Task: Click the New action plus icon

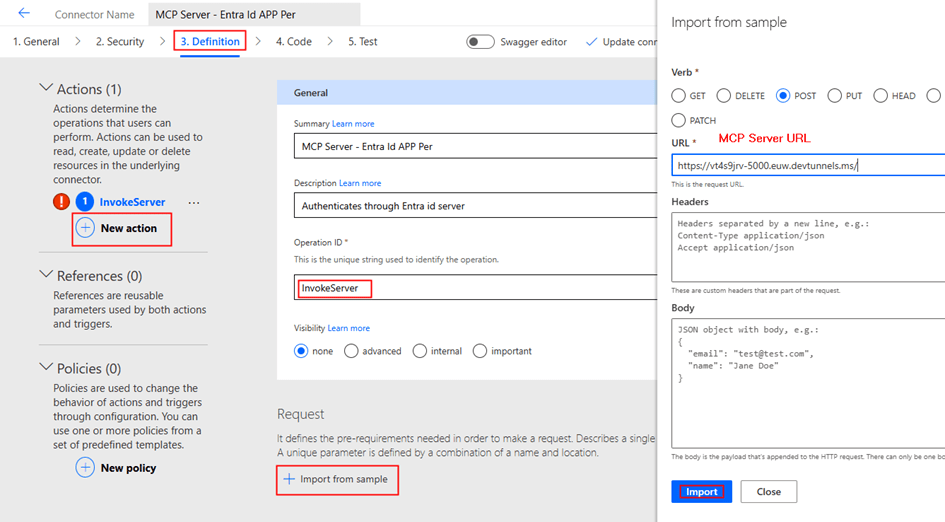Action: (86, 228)
